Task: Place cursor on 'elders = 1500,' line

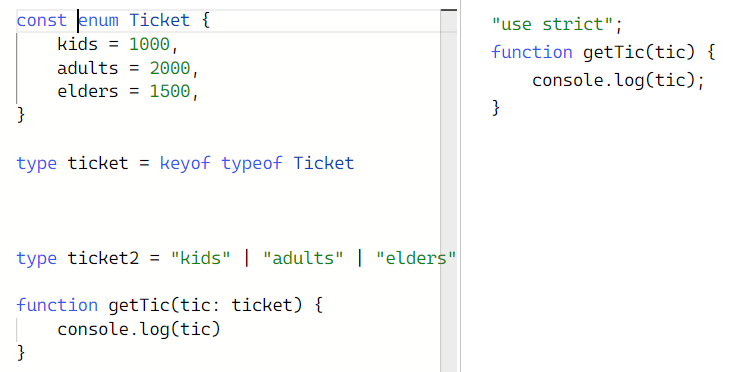Action: [x=128, y=91]
